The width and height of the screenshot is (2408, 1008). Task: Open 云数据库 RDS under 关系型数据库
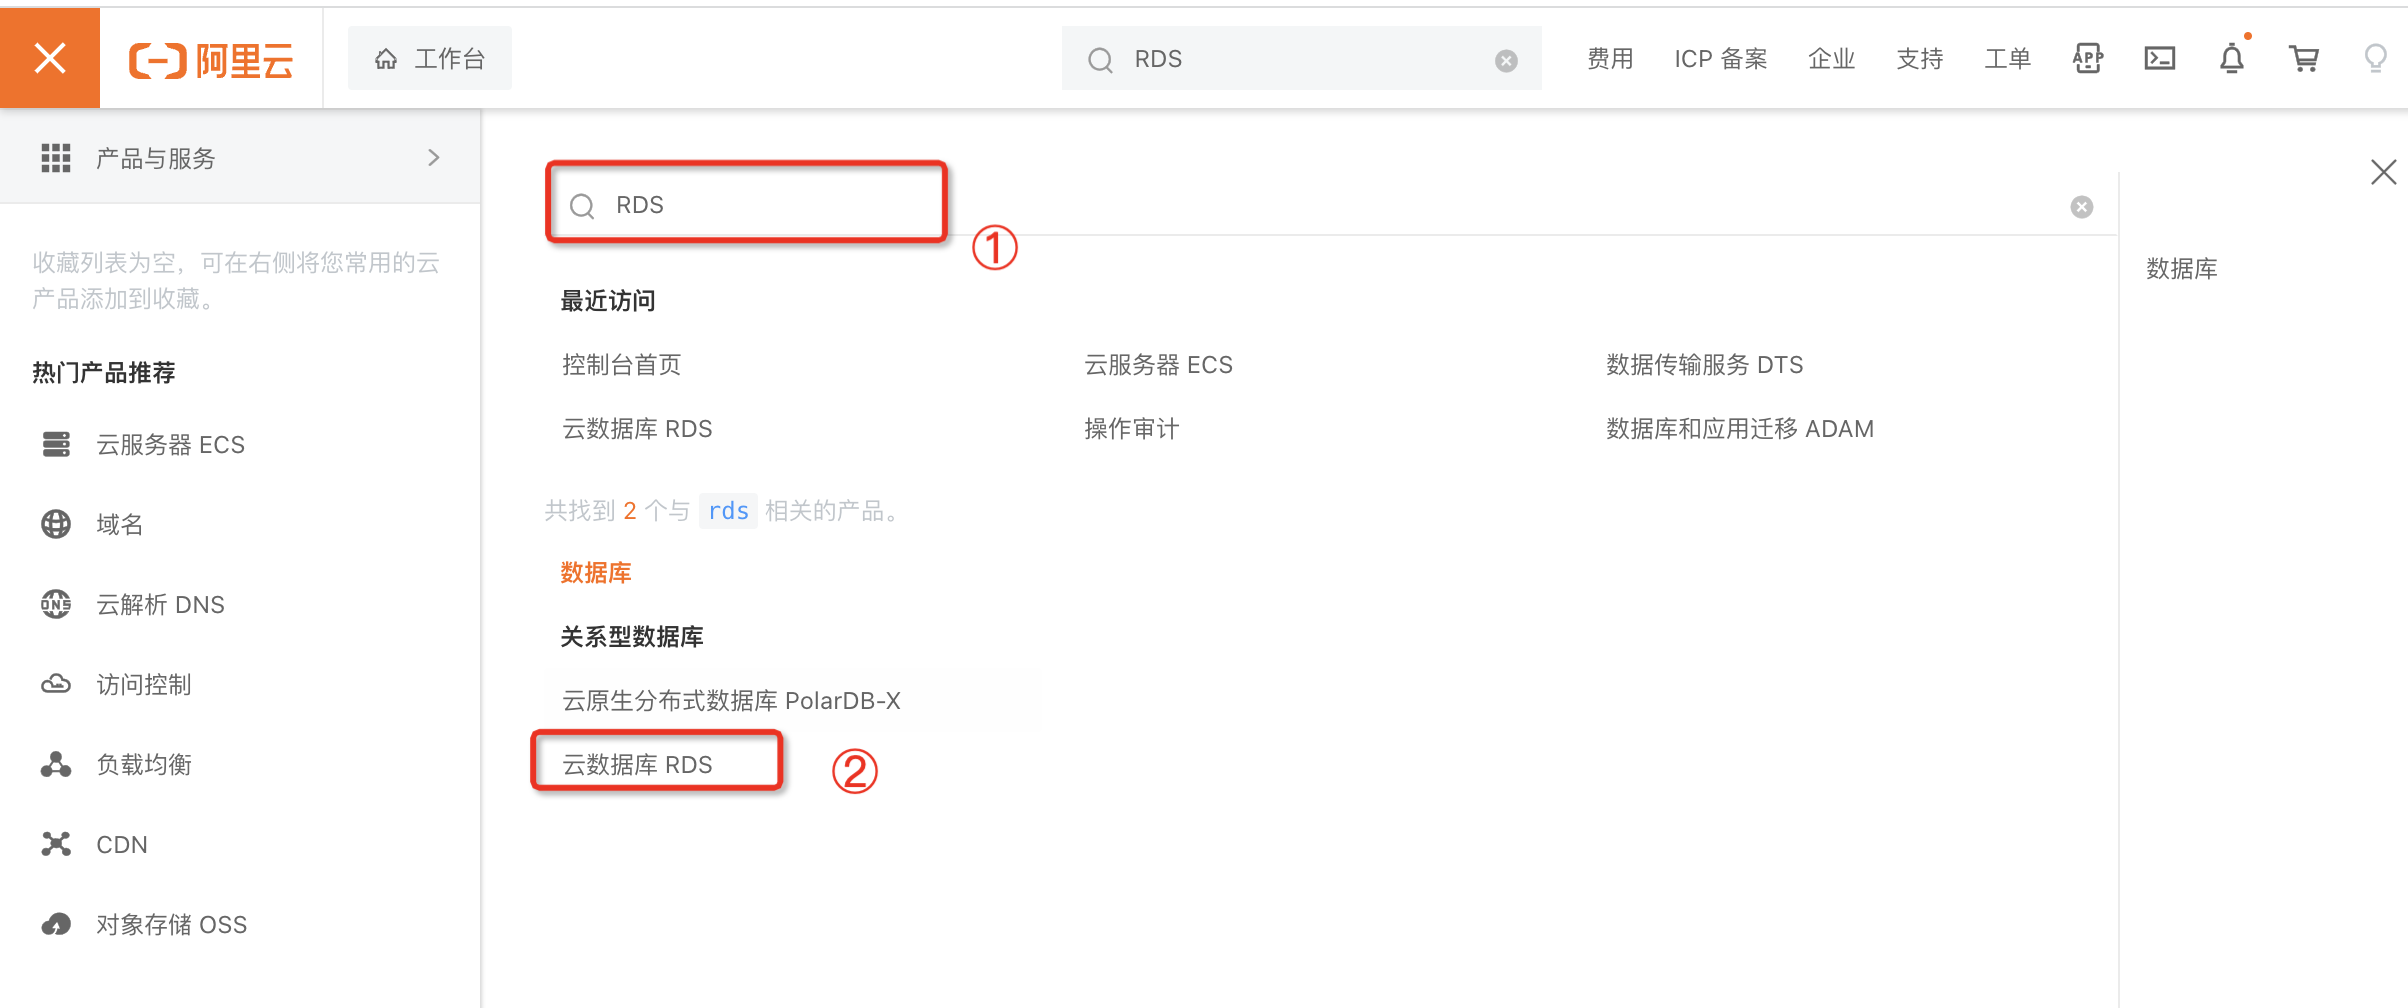[637, 765]
